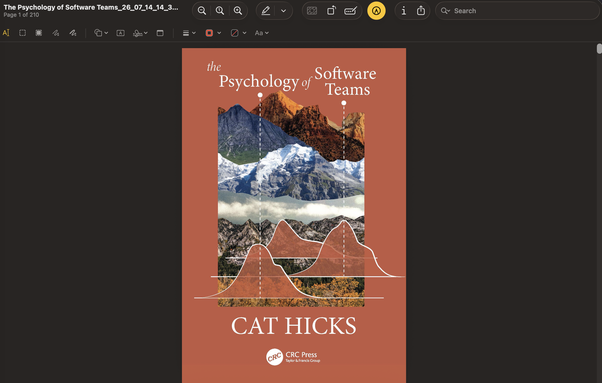Open the Aa Text Style menu
The width and height of the screenshot is (602, 383).
261,33
